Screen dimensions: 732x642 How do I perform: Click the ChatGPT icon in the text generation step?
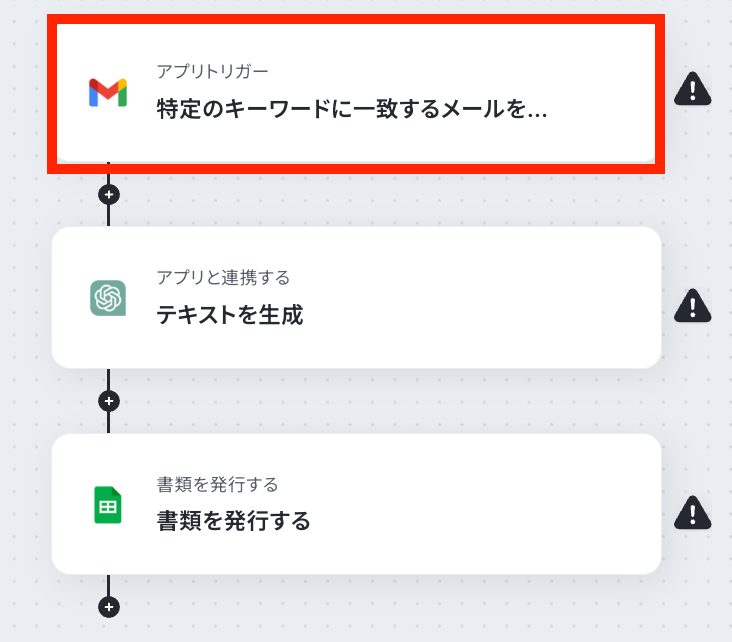pyautogui.click(x=108, y=298)
